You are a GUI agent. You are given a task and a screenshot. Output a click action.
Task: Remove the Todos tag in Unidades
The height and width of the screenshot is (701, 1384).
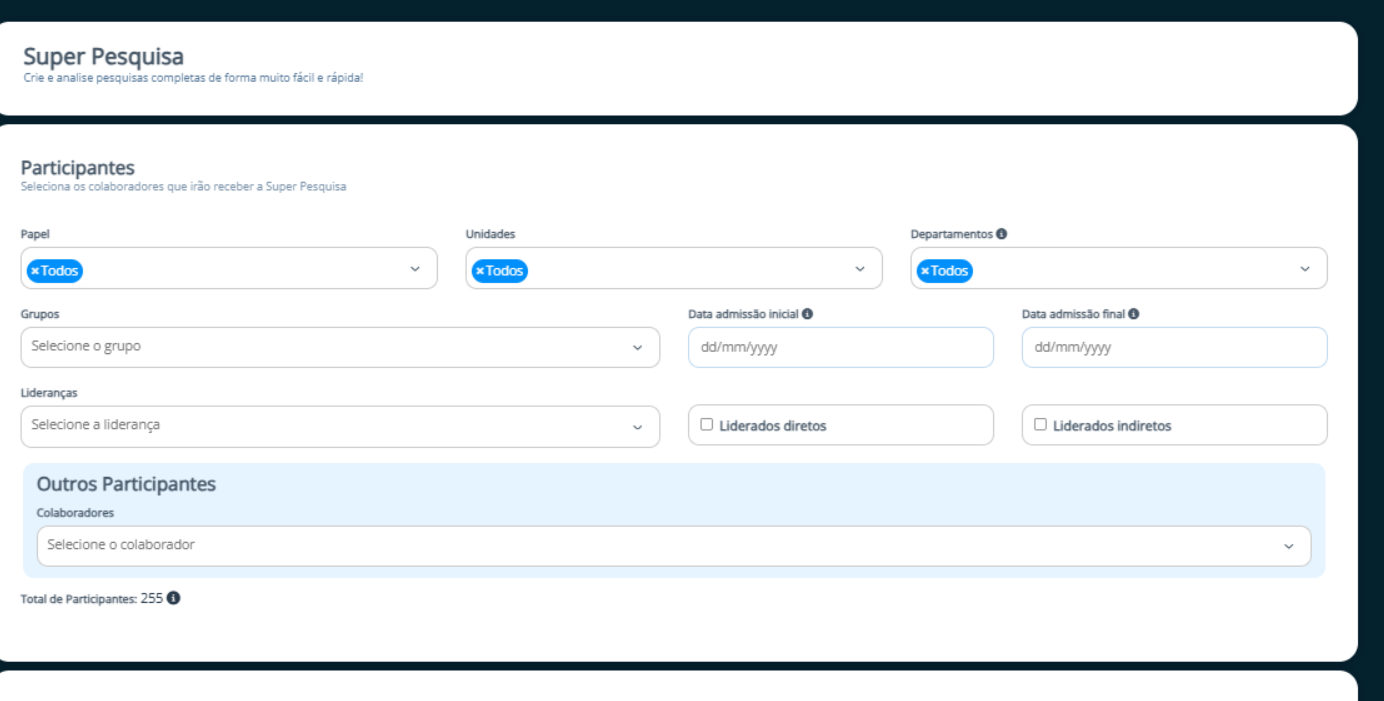(480, 271)
